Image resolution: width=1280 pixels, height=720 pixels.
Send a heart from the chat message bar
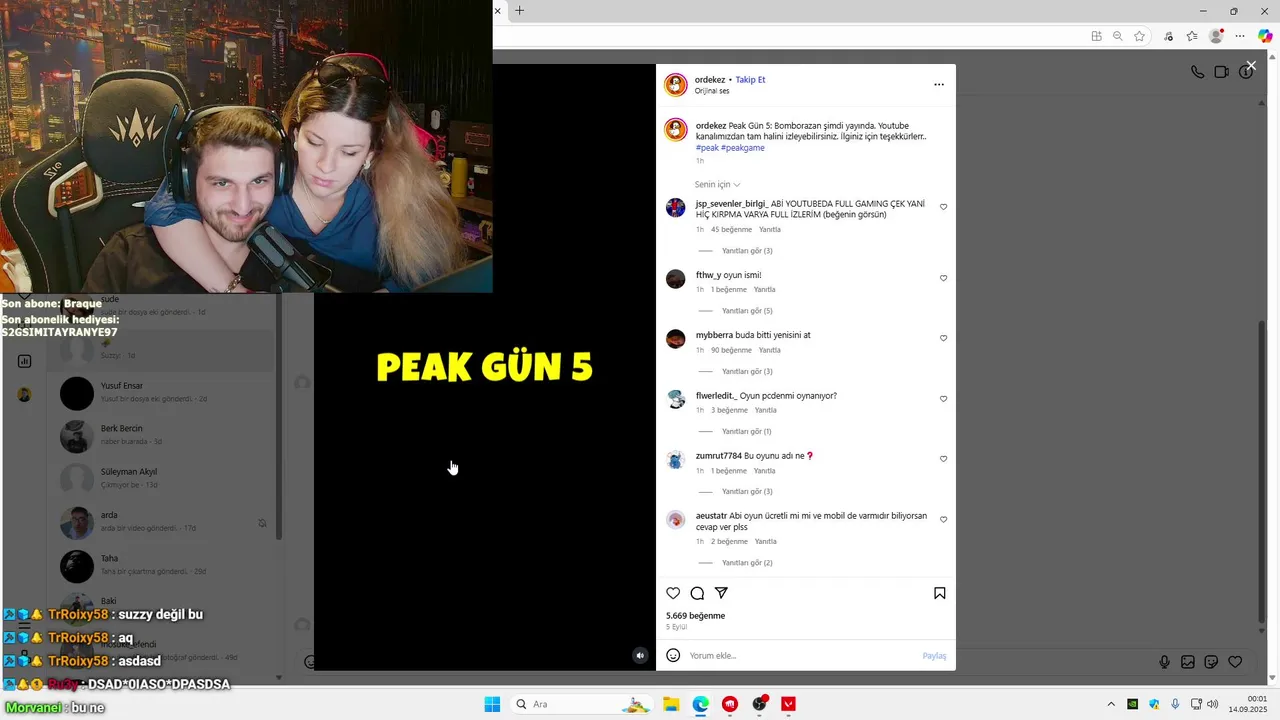click(1235, 662)
